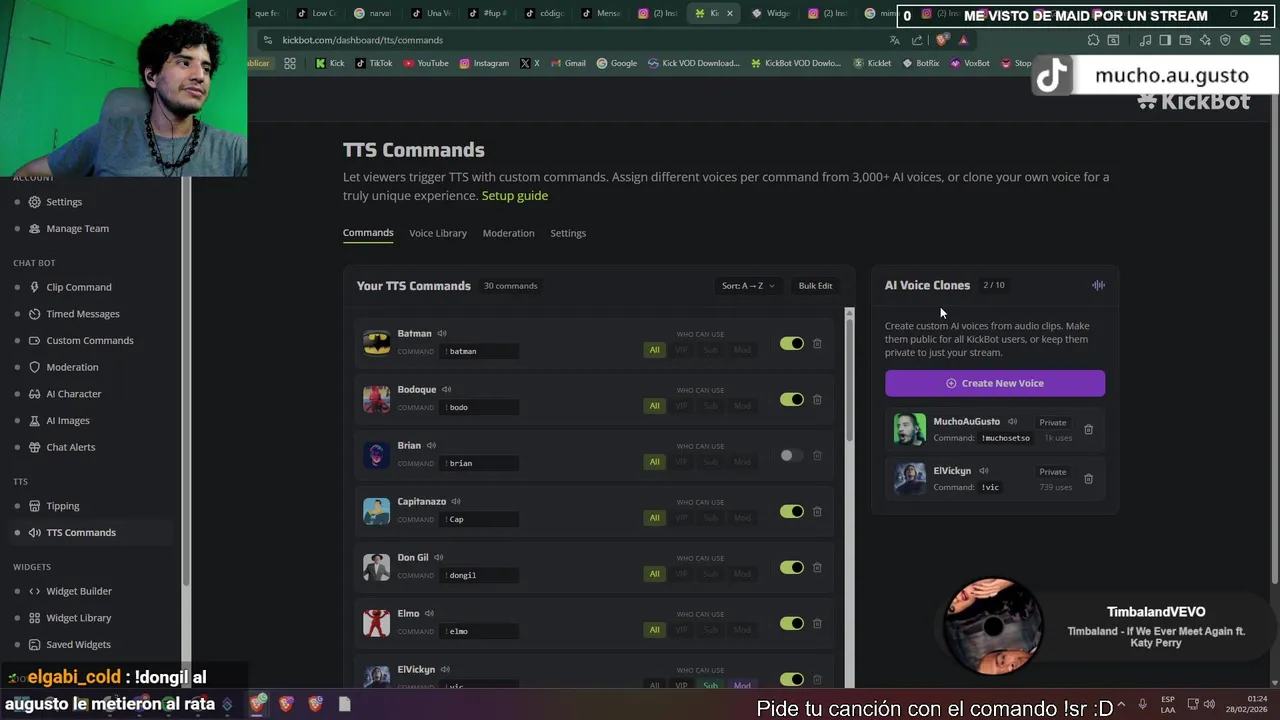Delete the Brian command with trash icon
1280x720 pixels.
click(x=817, y=455)
